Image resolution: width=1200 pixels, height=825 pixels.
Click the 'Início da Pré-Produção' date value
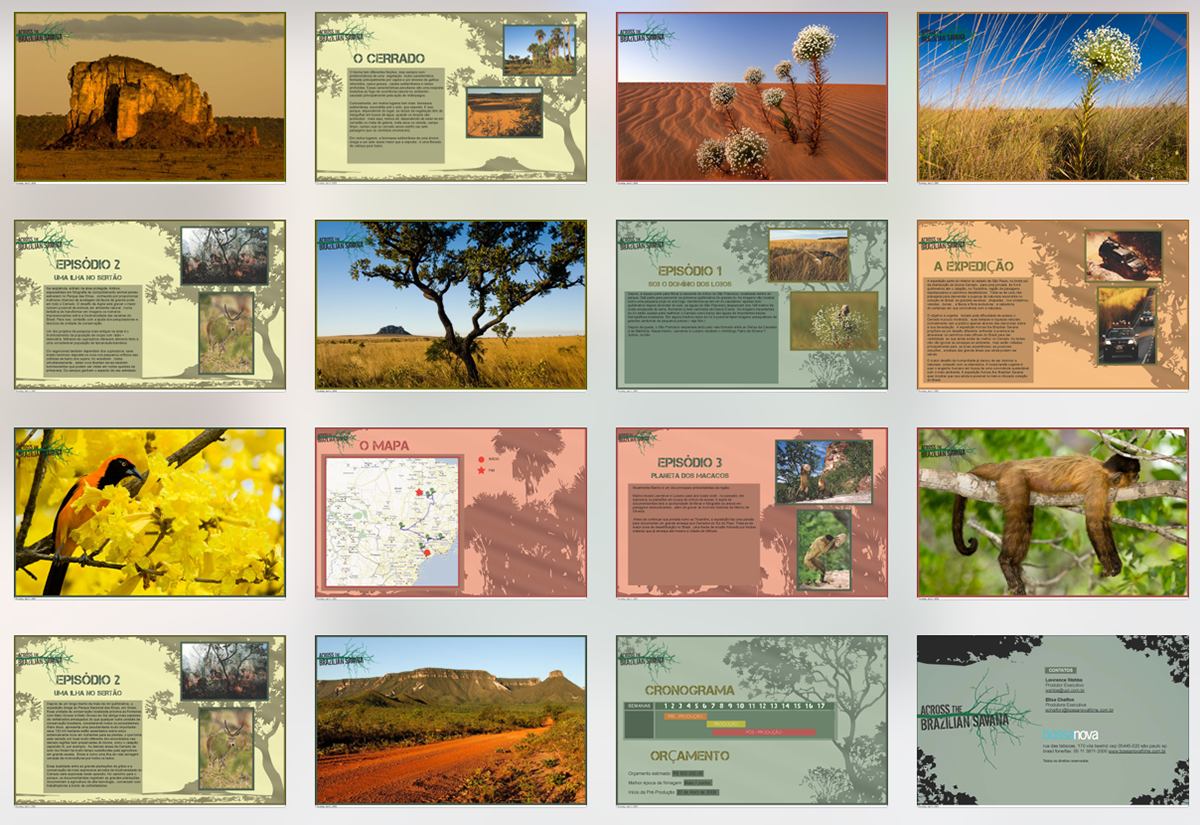click(x=697, y=792)
